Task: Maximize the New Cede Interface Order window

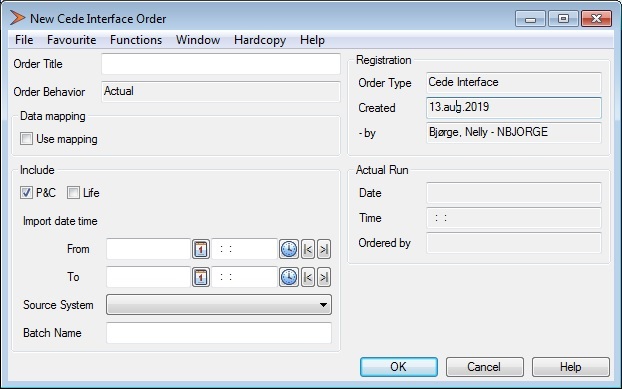Action: coord(563,19)
